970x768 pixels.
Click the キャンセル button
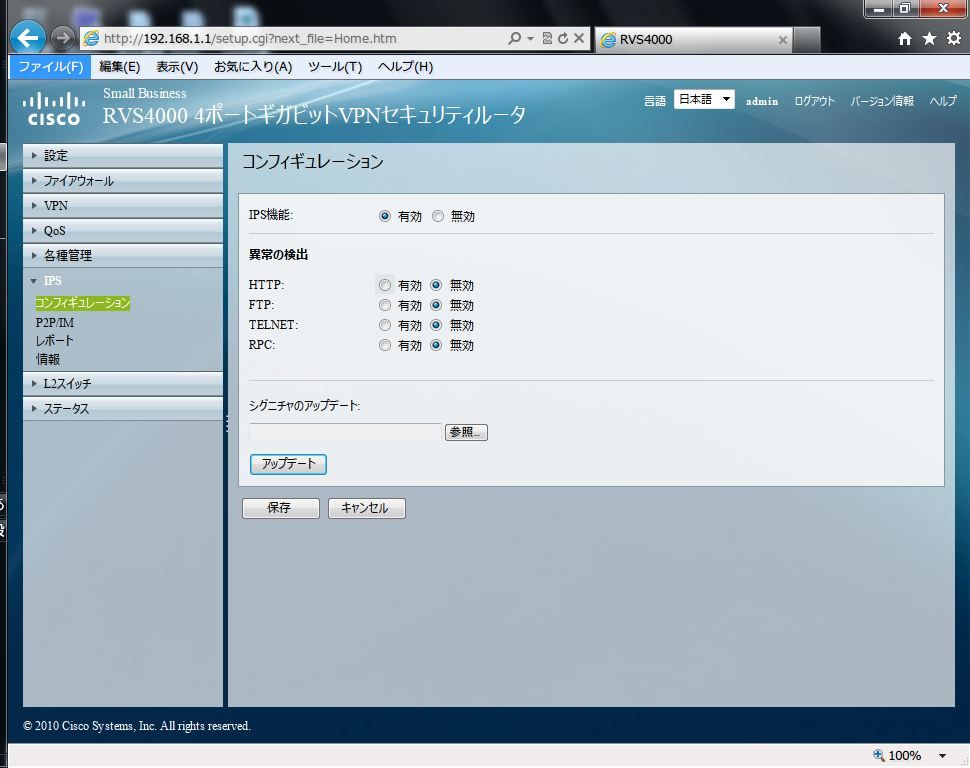click(366, 508)
